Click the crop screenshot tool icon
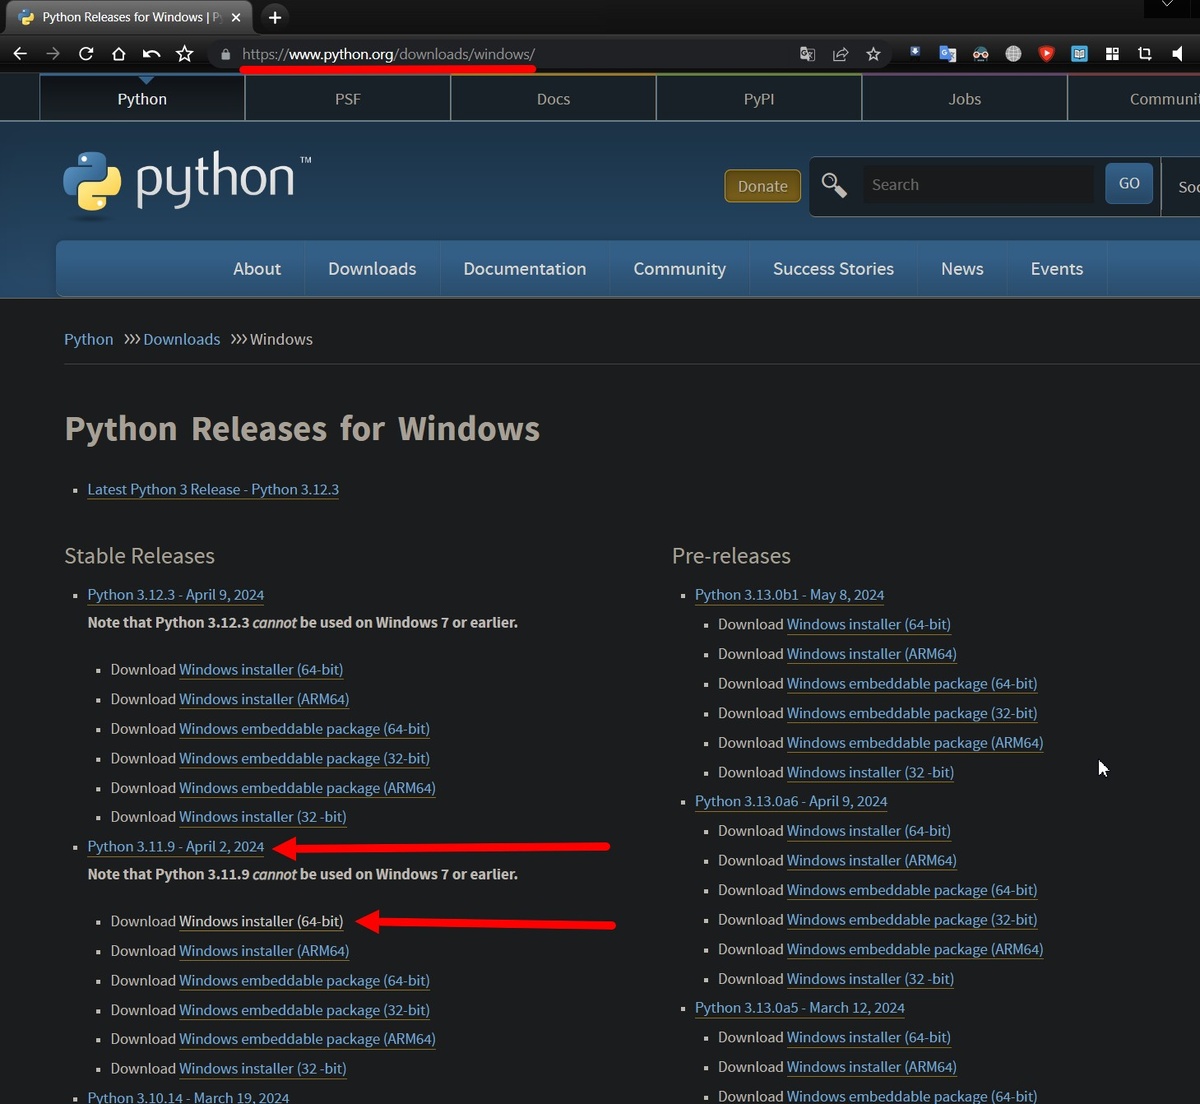This screenshot has height=1104, width=1200. coord(1145,54)
